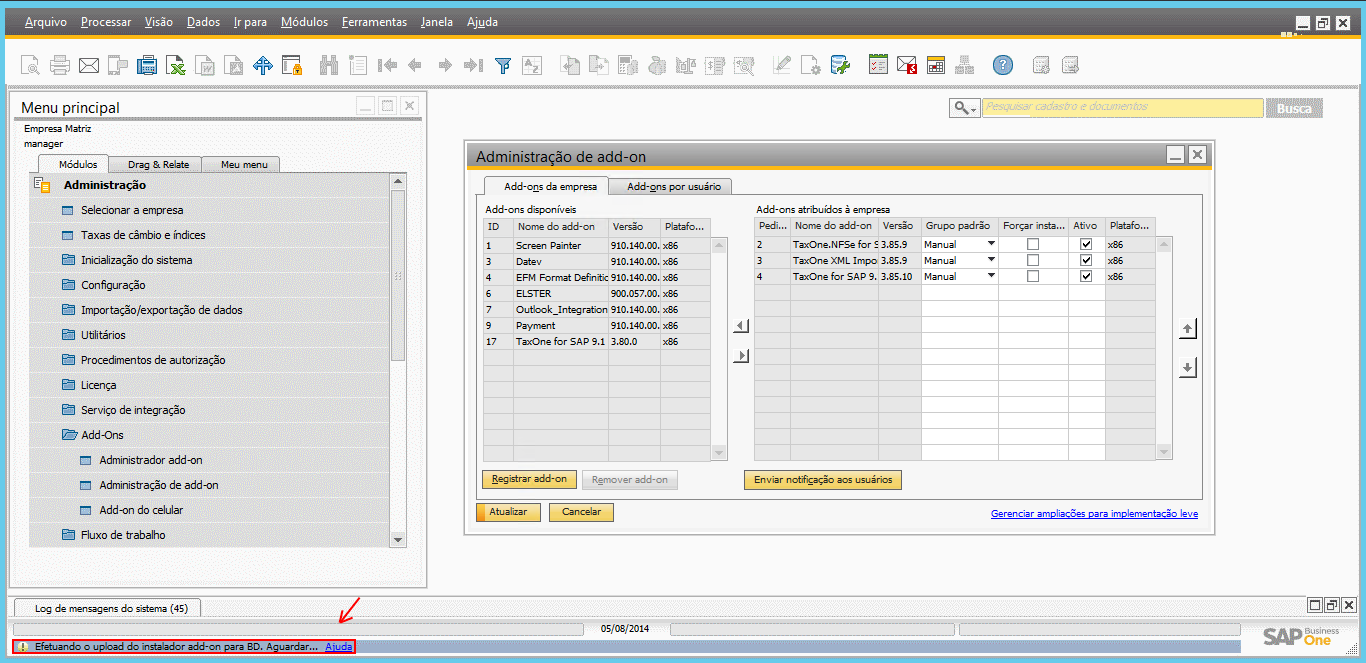This screenshot has height=663, width=1366.
Task: Click the Registrar add-on button
Action: 529,480
